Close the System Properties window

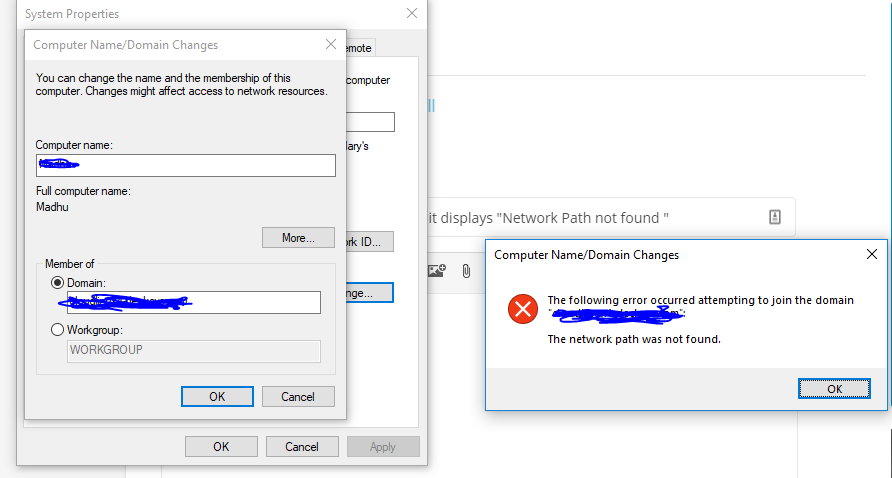click(412, 13)
